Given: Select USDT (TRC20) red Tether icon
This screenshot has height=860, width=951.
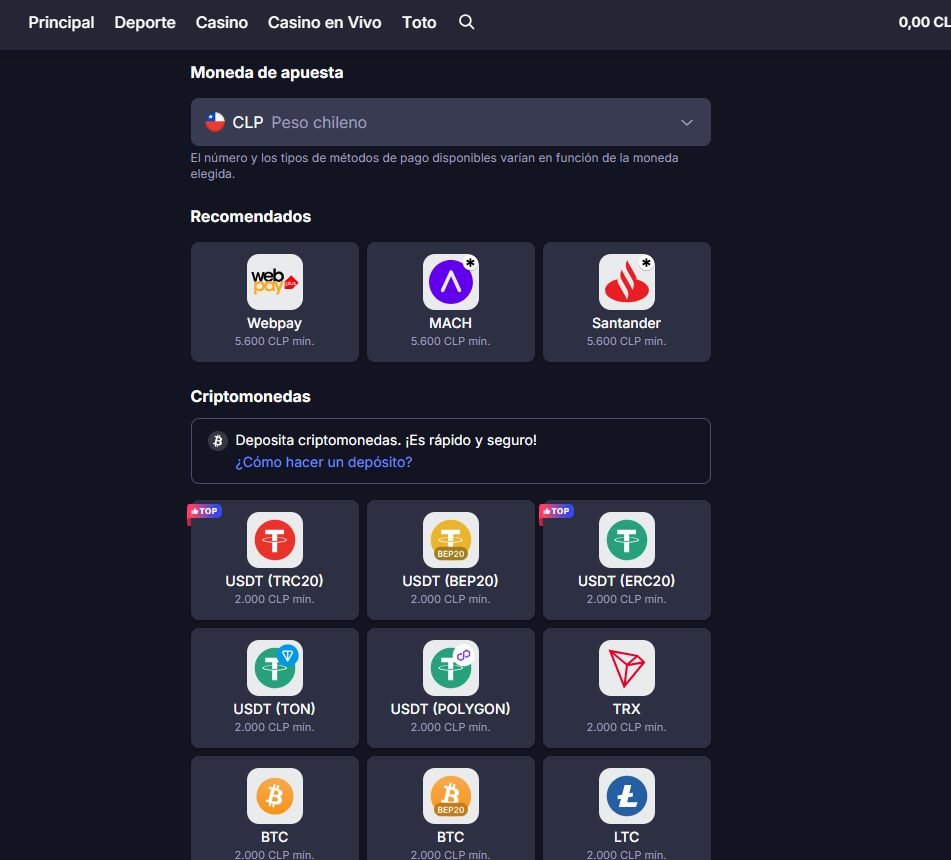Looking at the screenshot, I should (x=275, y=540).
